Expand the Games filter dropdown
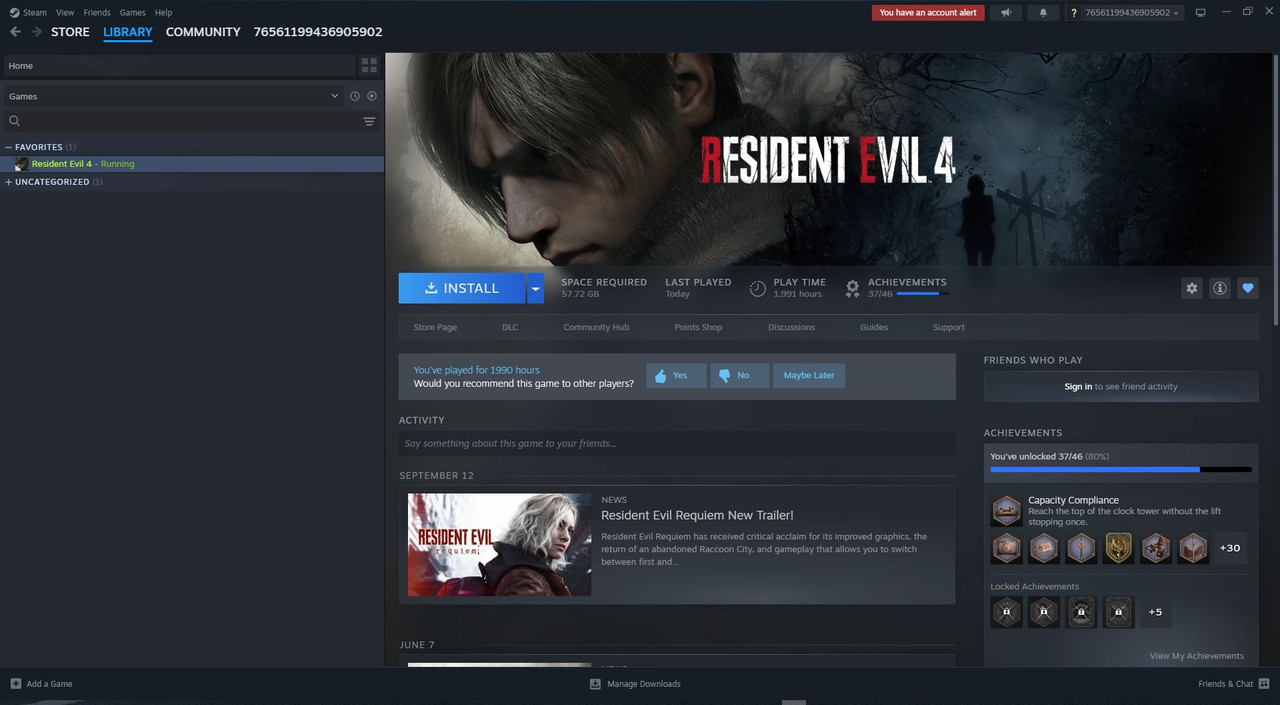This screenshot has height=705, width=1280. 173,96
